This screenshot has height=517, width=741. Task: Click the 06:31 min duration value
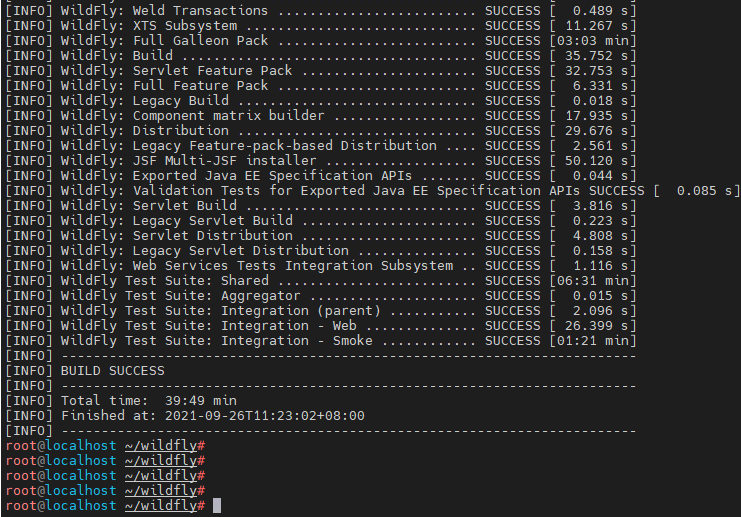(x=593, y=281)
